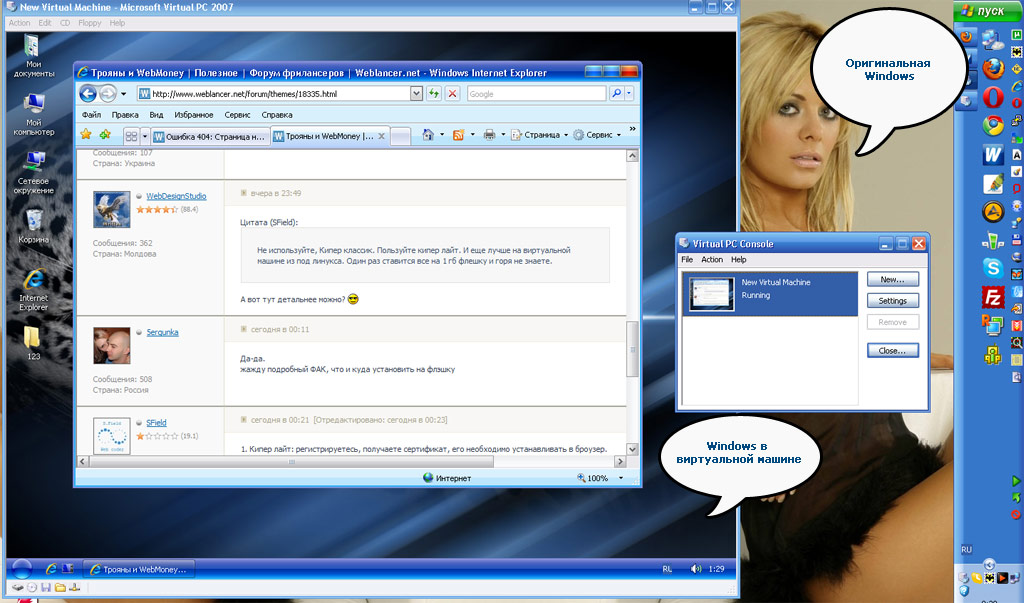
Task: Open Мои документы on the guest desktop
Action: (x=33, y=56)
